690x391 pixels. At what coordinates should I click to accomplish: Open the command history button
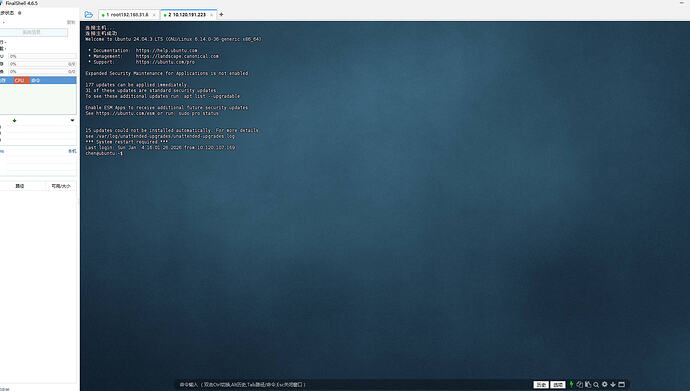point(541,384)
